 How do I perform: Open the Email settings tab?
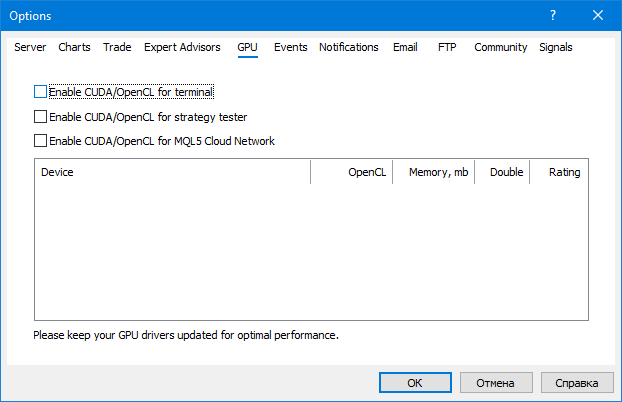(x=405, y=47)
